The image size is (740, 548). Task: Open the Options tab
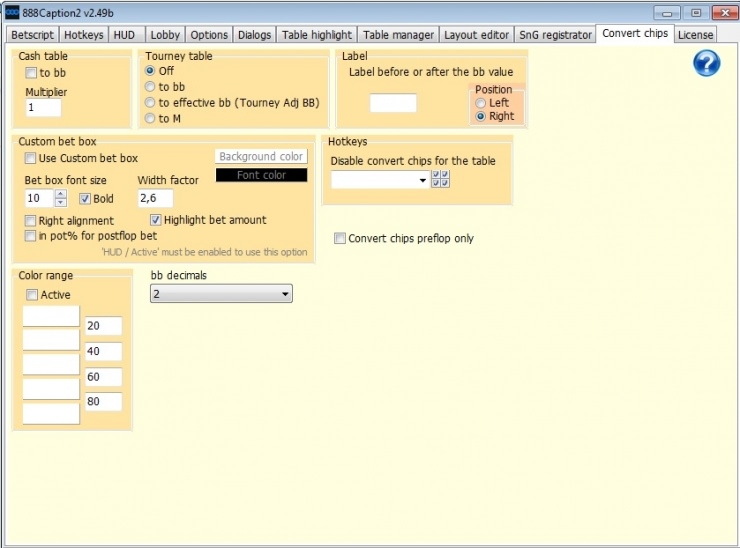pyautogui.click(x=209, y=35)
